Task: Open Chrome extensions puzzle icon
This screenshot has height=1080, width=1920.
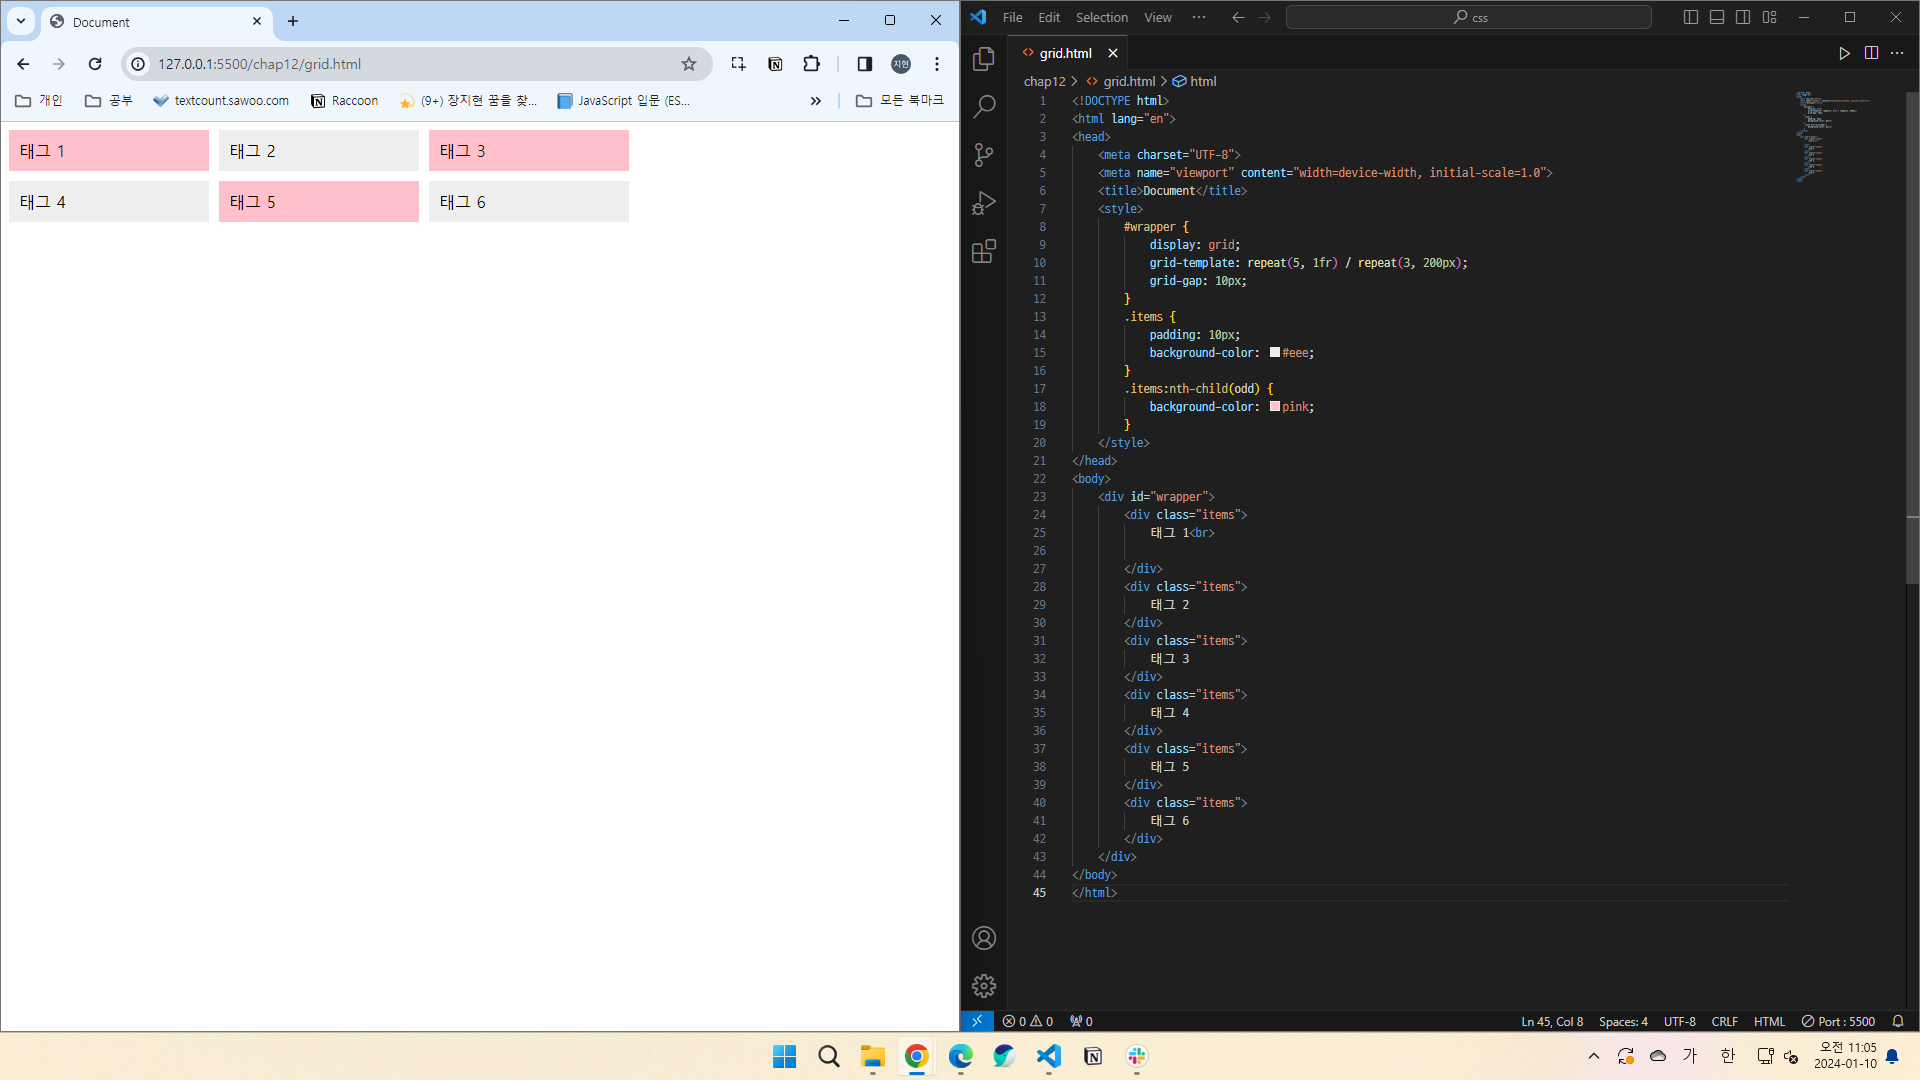Action: [x=811, y=64]
